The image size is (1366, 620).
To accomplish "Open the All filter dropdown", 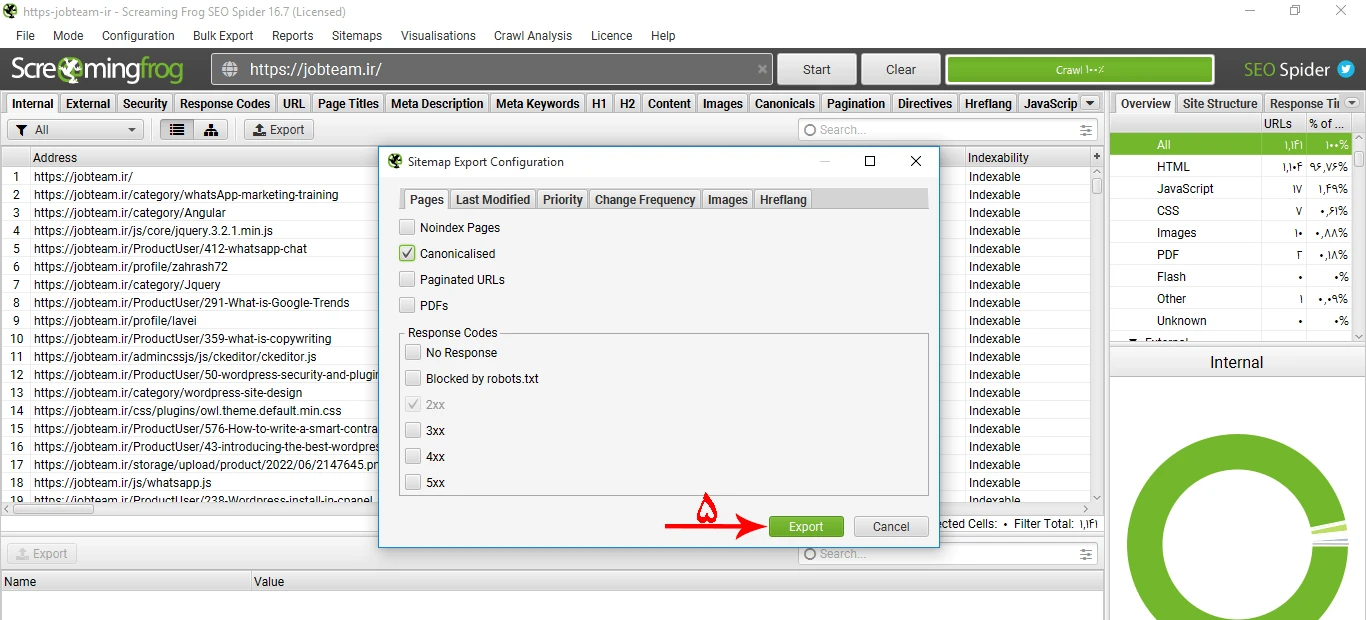I will (77, 130).
